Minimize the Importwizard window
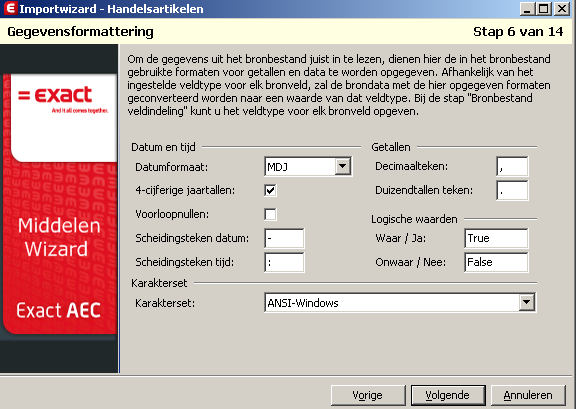This screenshot has height=409, width=576. tap(527, 8)
